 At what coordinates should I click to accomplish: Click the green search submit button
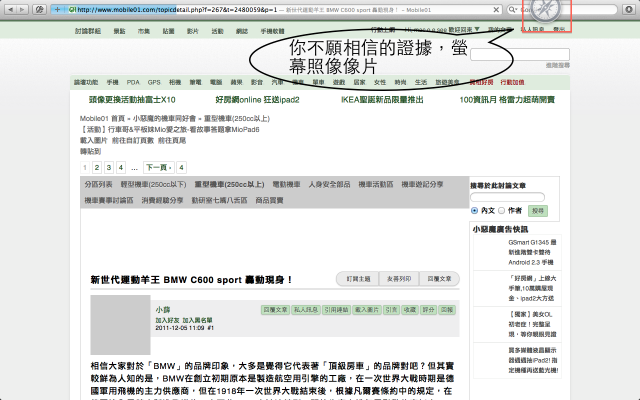538,211
